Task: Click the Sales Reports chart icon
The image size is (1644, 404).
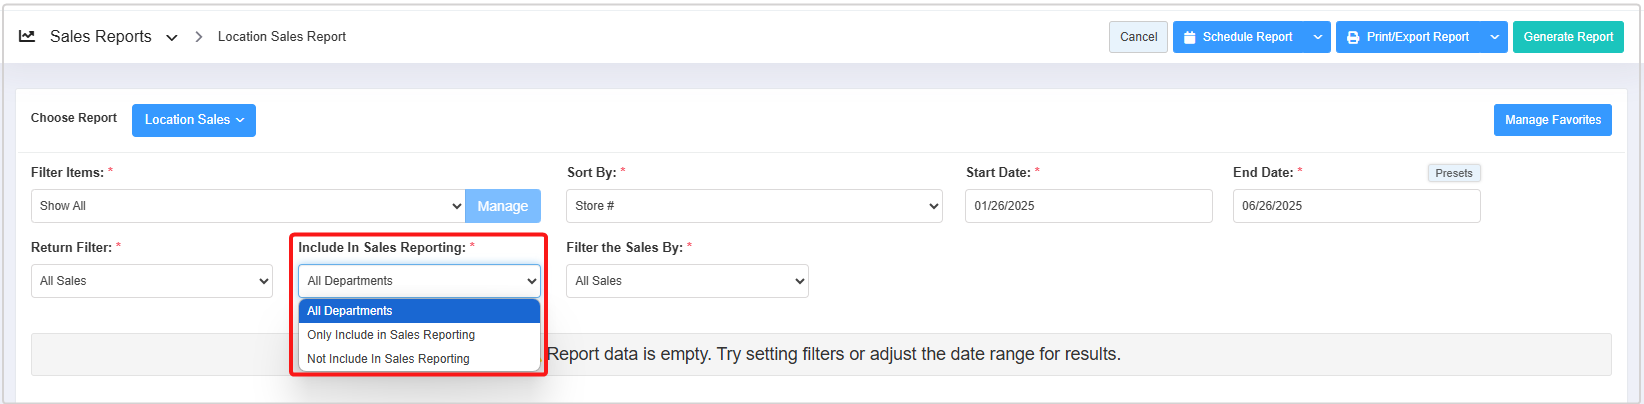Action: coord(27,36)
